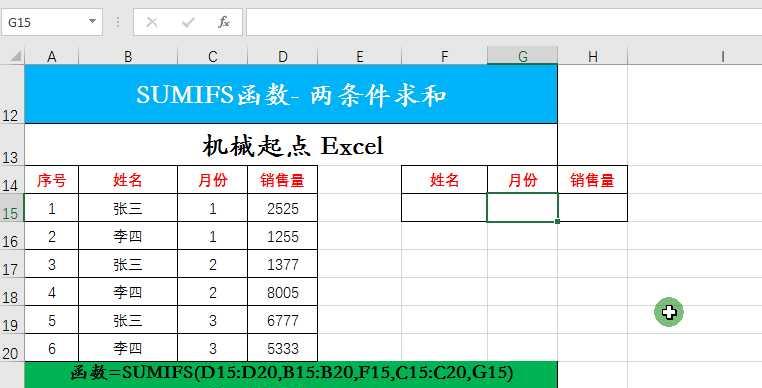Select column H header

pyautogui.click(x=592, y=56)
